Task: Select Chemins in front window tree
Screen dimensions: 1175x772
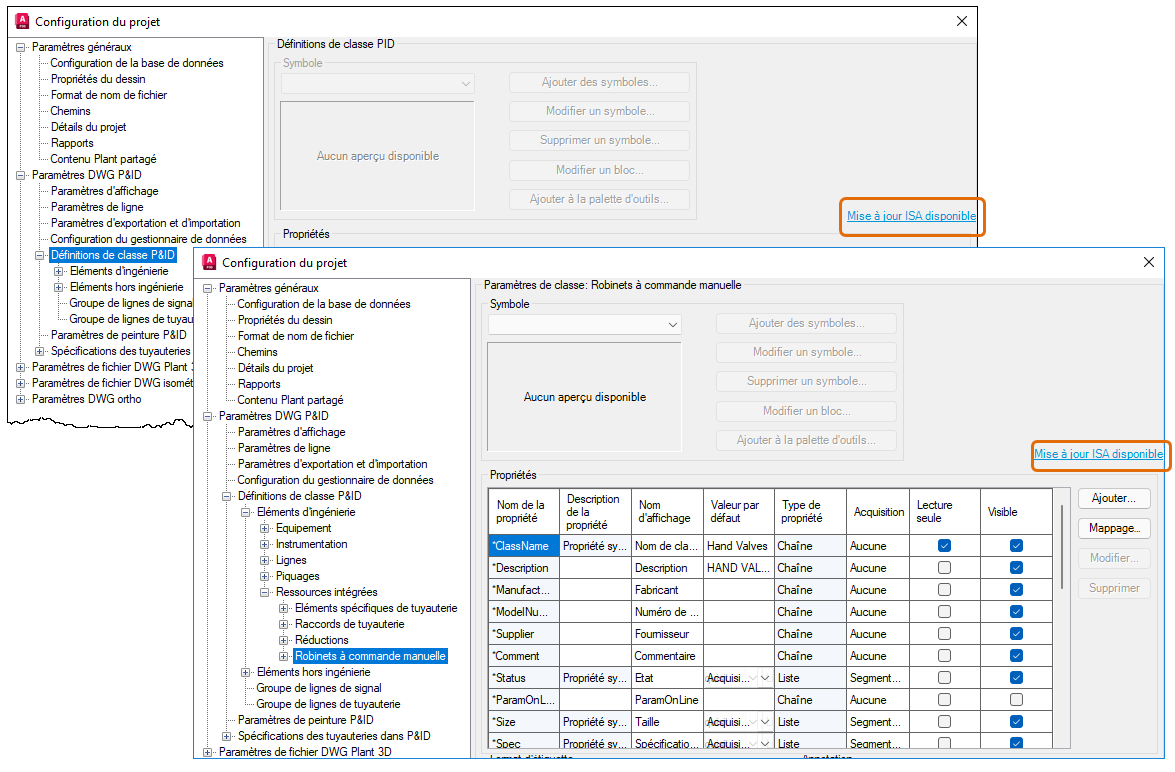Action: (x=257, y=352)
